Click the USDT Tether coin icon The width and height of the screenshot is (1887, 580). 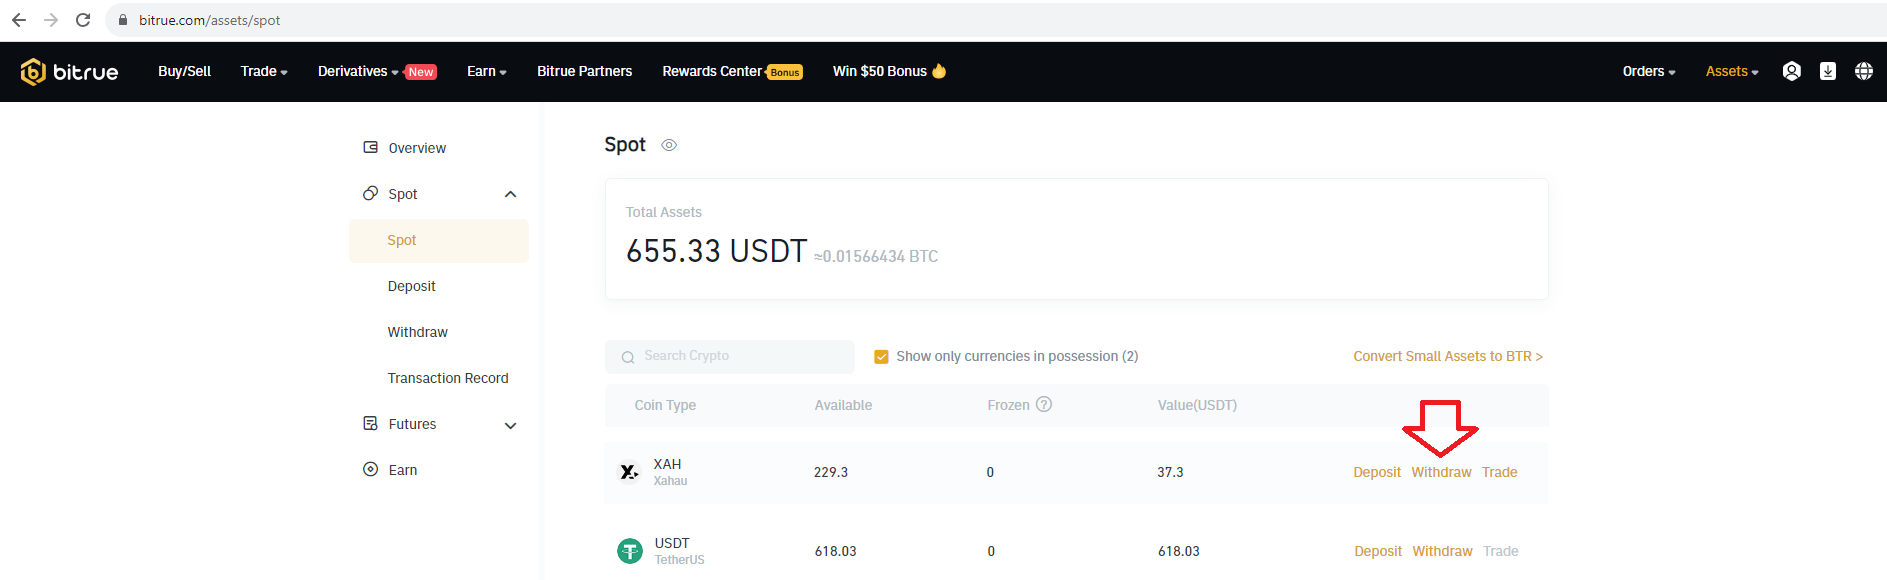(x=630, y=551)
